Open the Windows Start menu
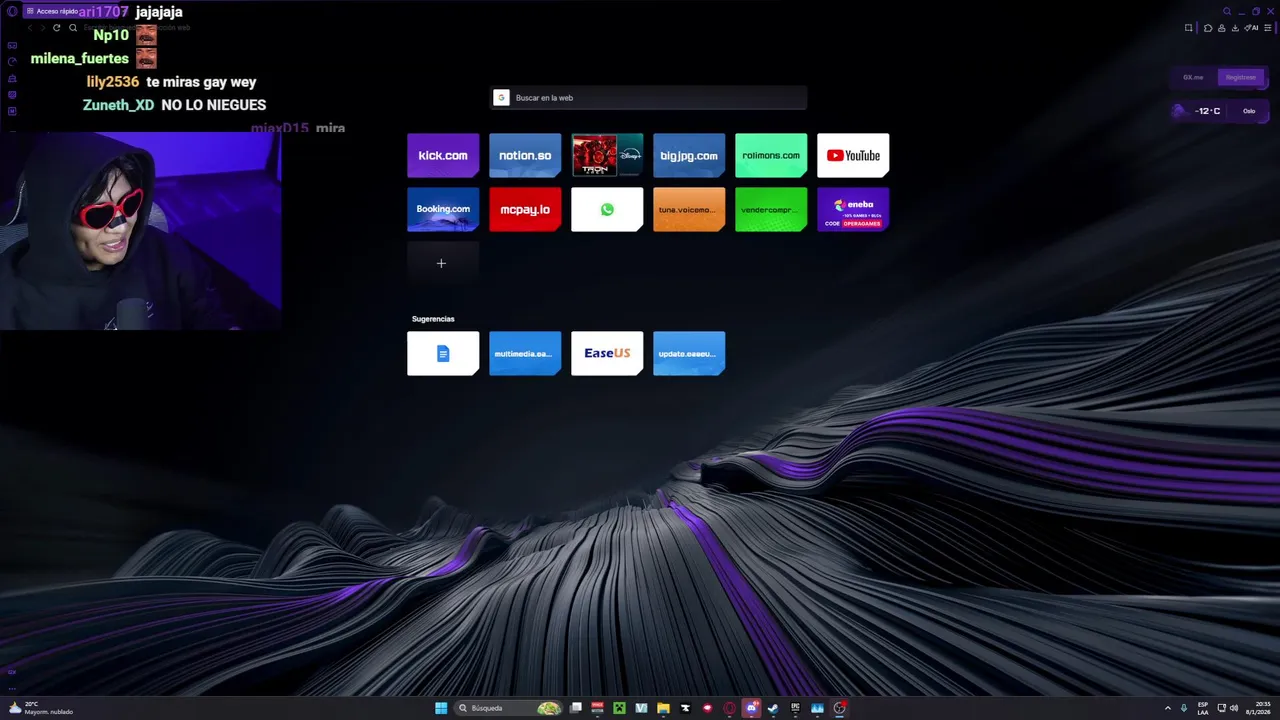This screenshot has height=720, width=1280. tap(441, 708)
